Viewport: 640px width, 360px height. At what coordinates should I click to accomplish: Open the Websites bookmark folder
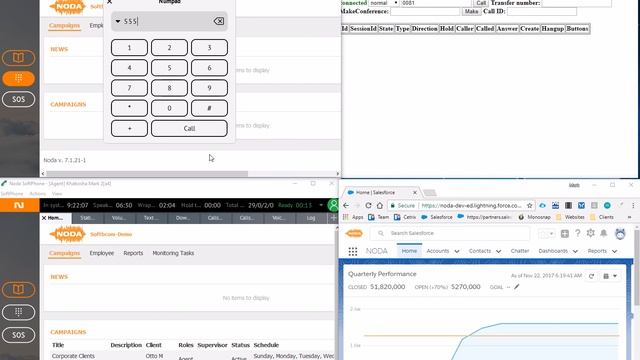click(570, 217)
